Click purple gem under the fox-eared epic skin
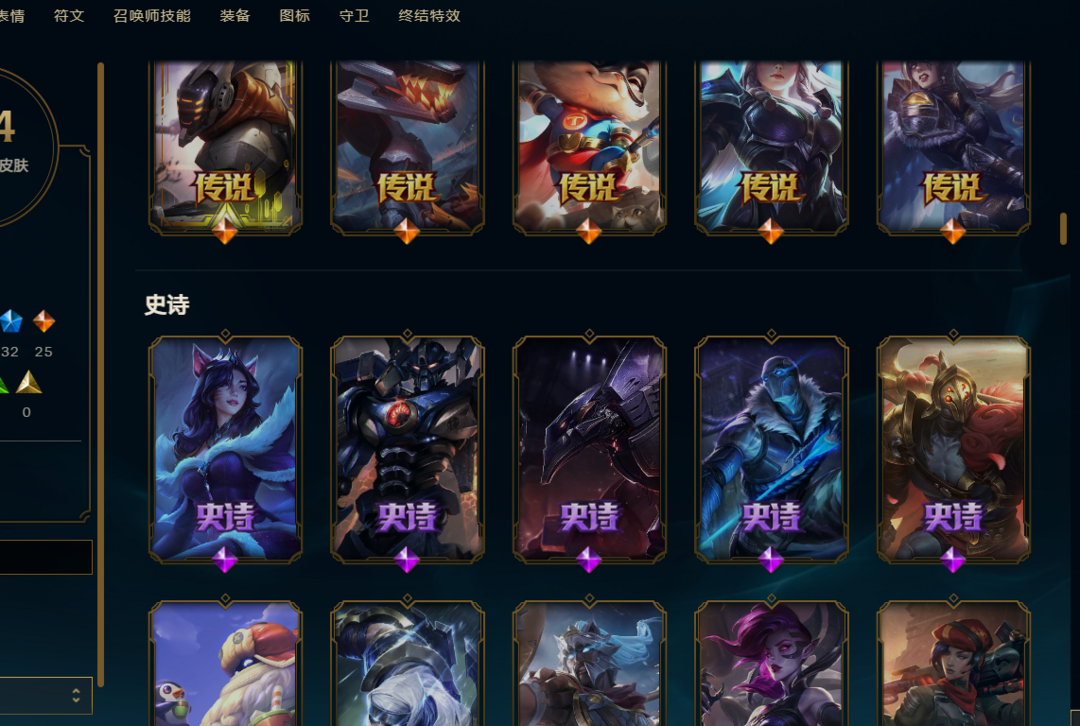 [x=225, y=560]
